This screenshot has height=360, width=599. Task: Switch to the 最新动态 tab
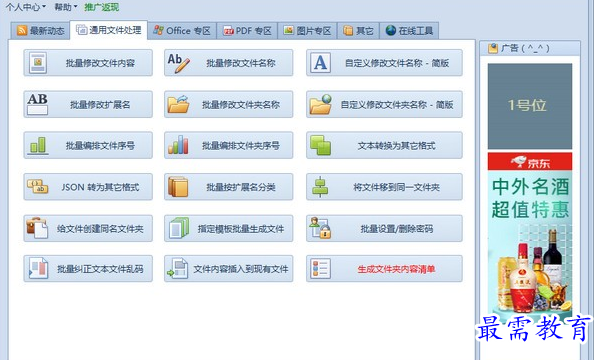coord(40,31)
